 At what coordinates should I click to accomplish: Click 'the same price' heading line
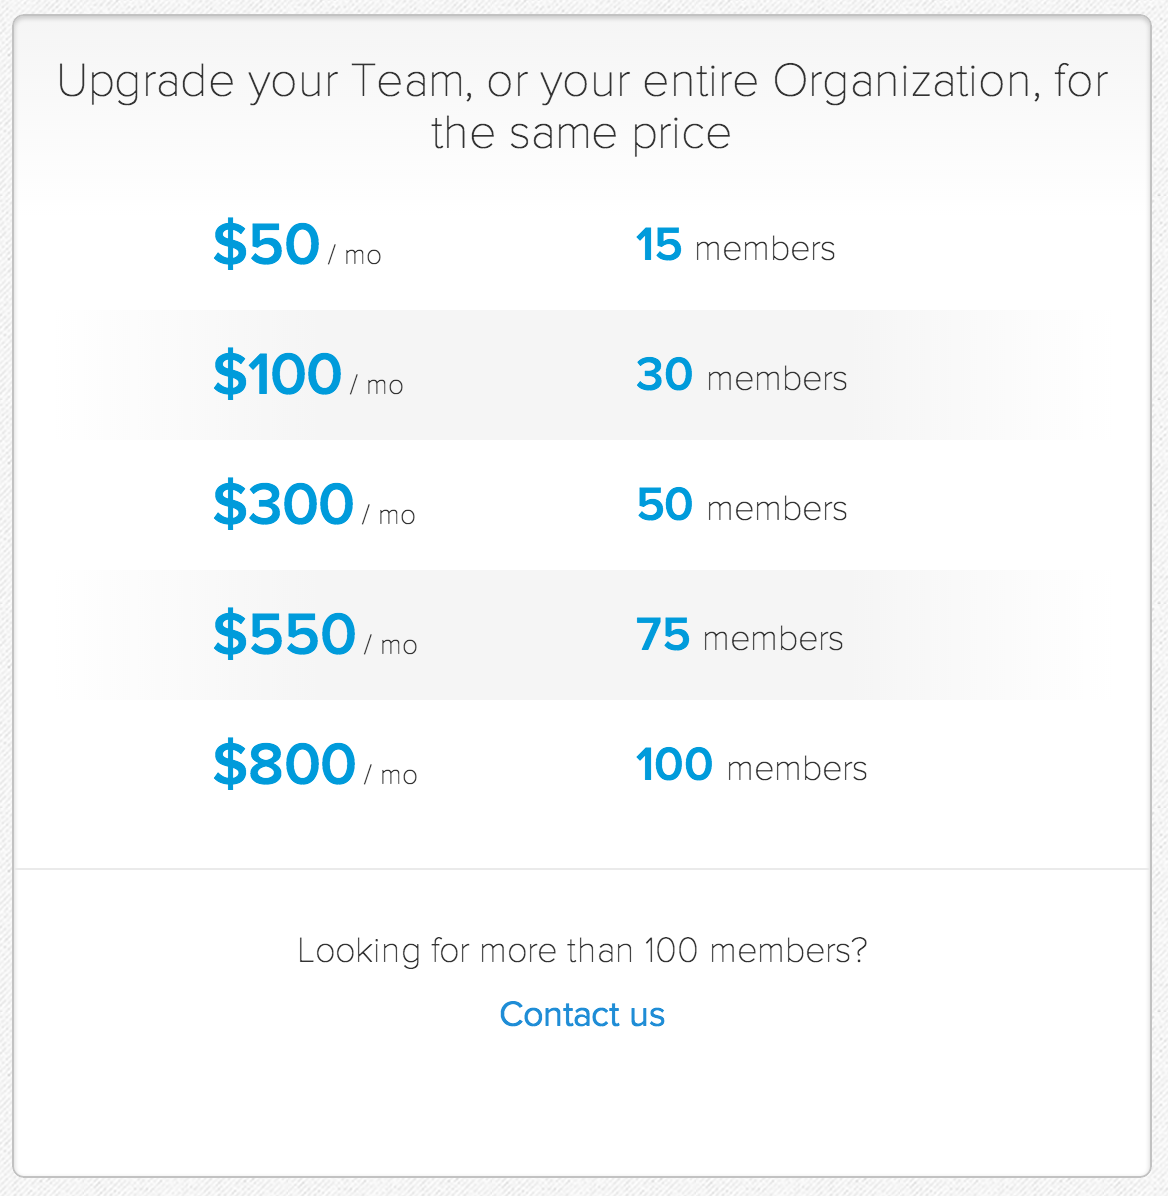581,133
